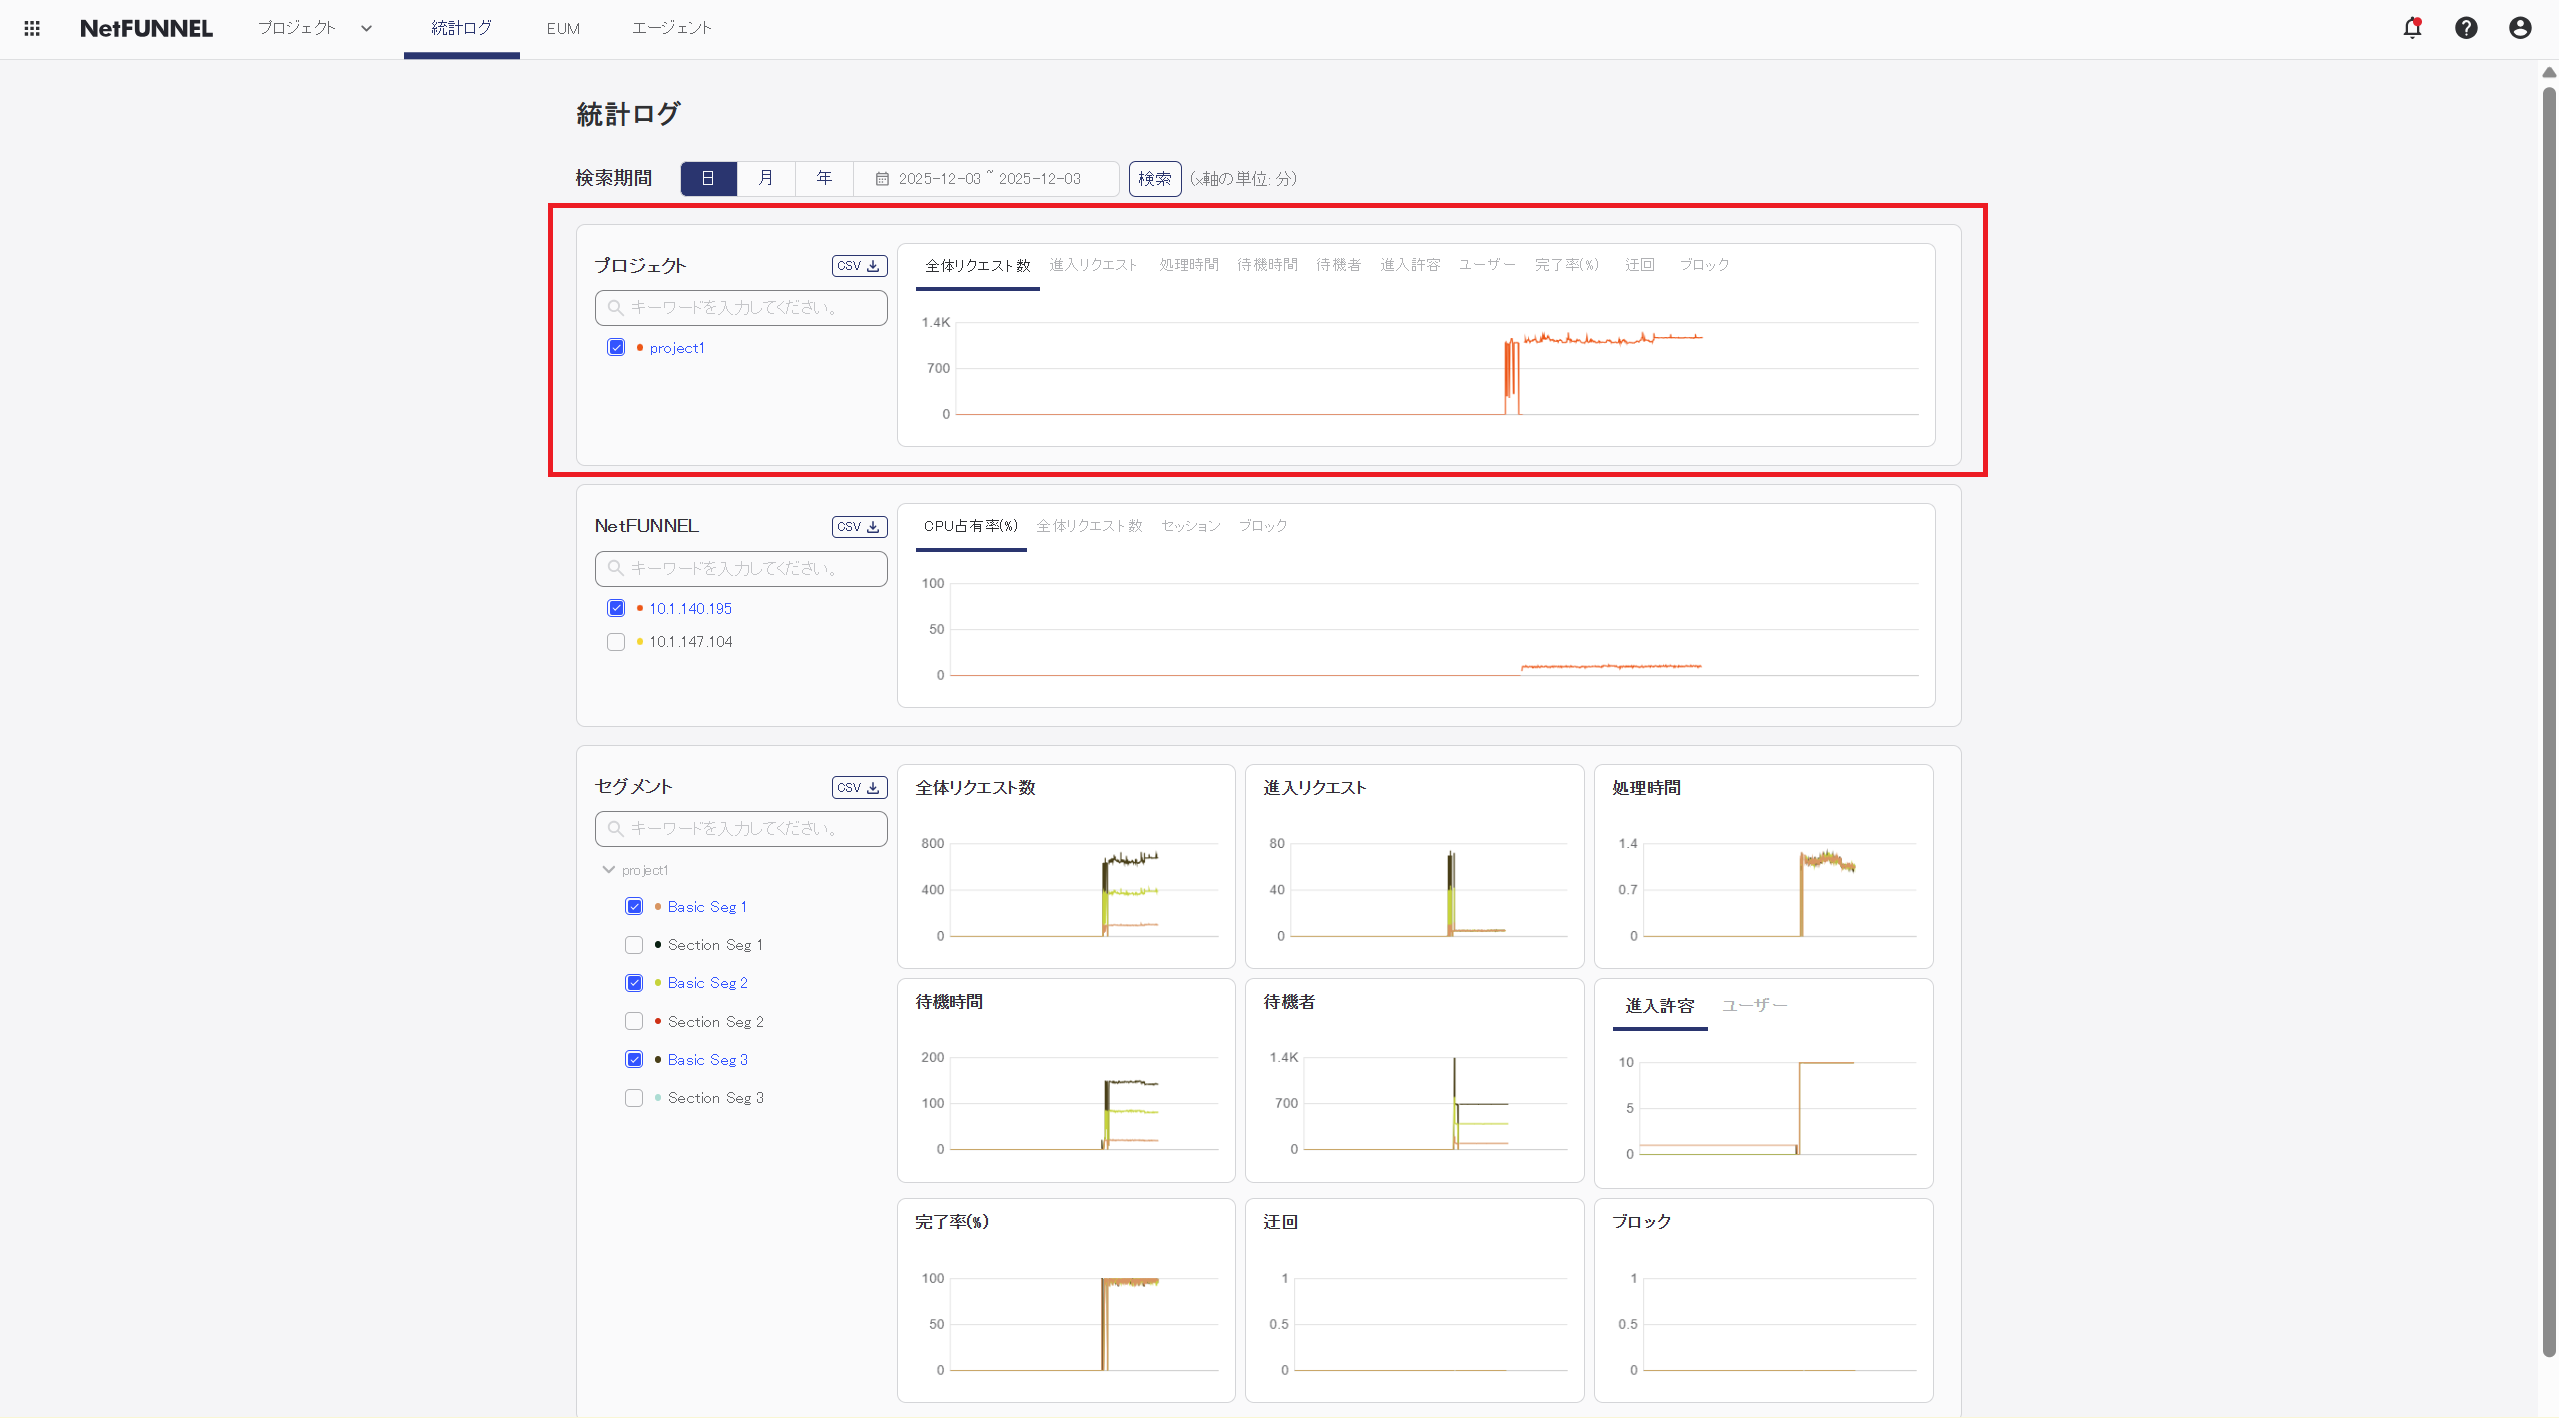Open the app launcher grid icon
Image resolution: width=2559 pixels, height=1418 pixels.
(x=31, y=28)
